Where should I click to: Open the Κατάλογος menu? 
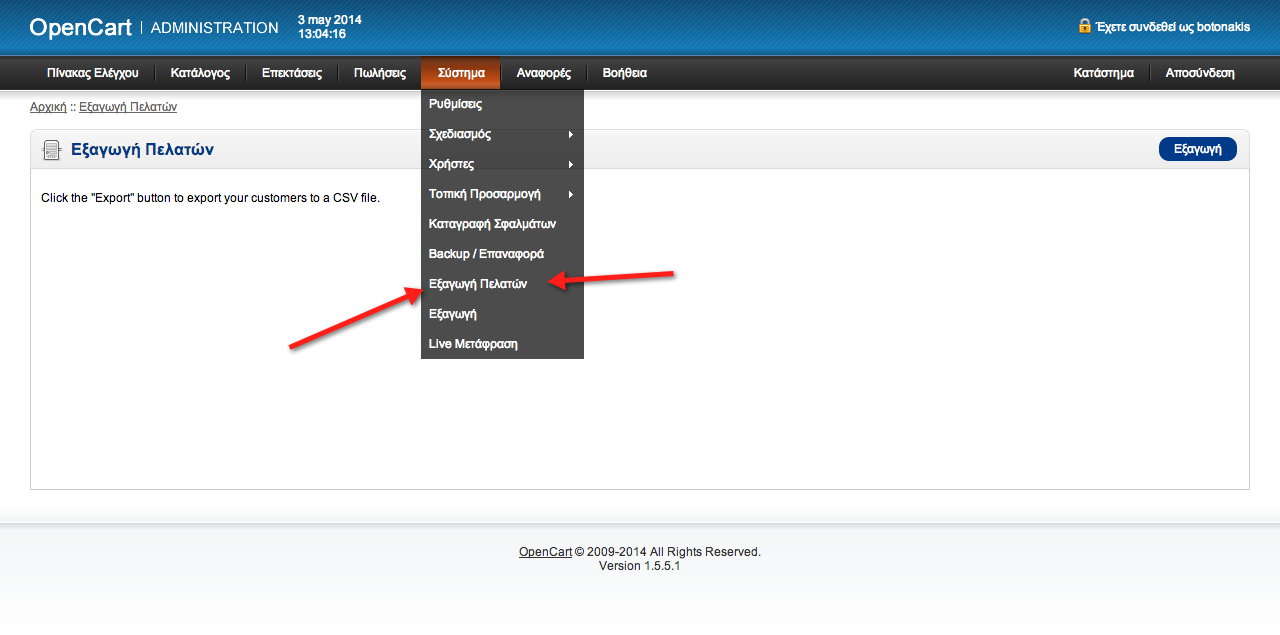click(x=200, y=73)
